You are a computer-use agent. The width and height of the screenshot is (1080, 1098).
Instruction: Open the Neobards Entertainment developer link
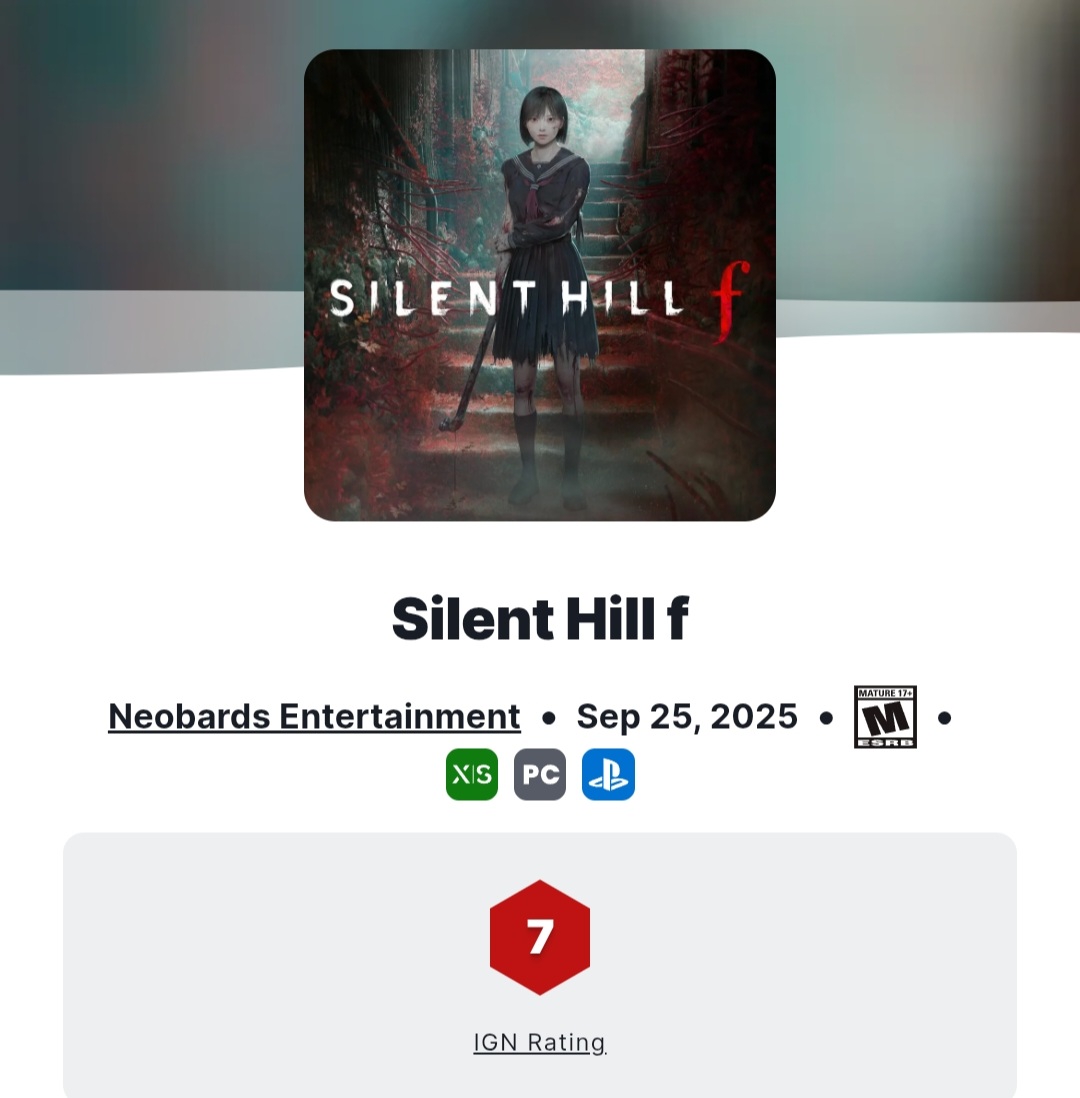coord(314,716)
